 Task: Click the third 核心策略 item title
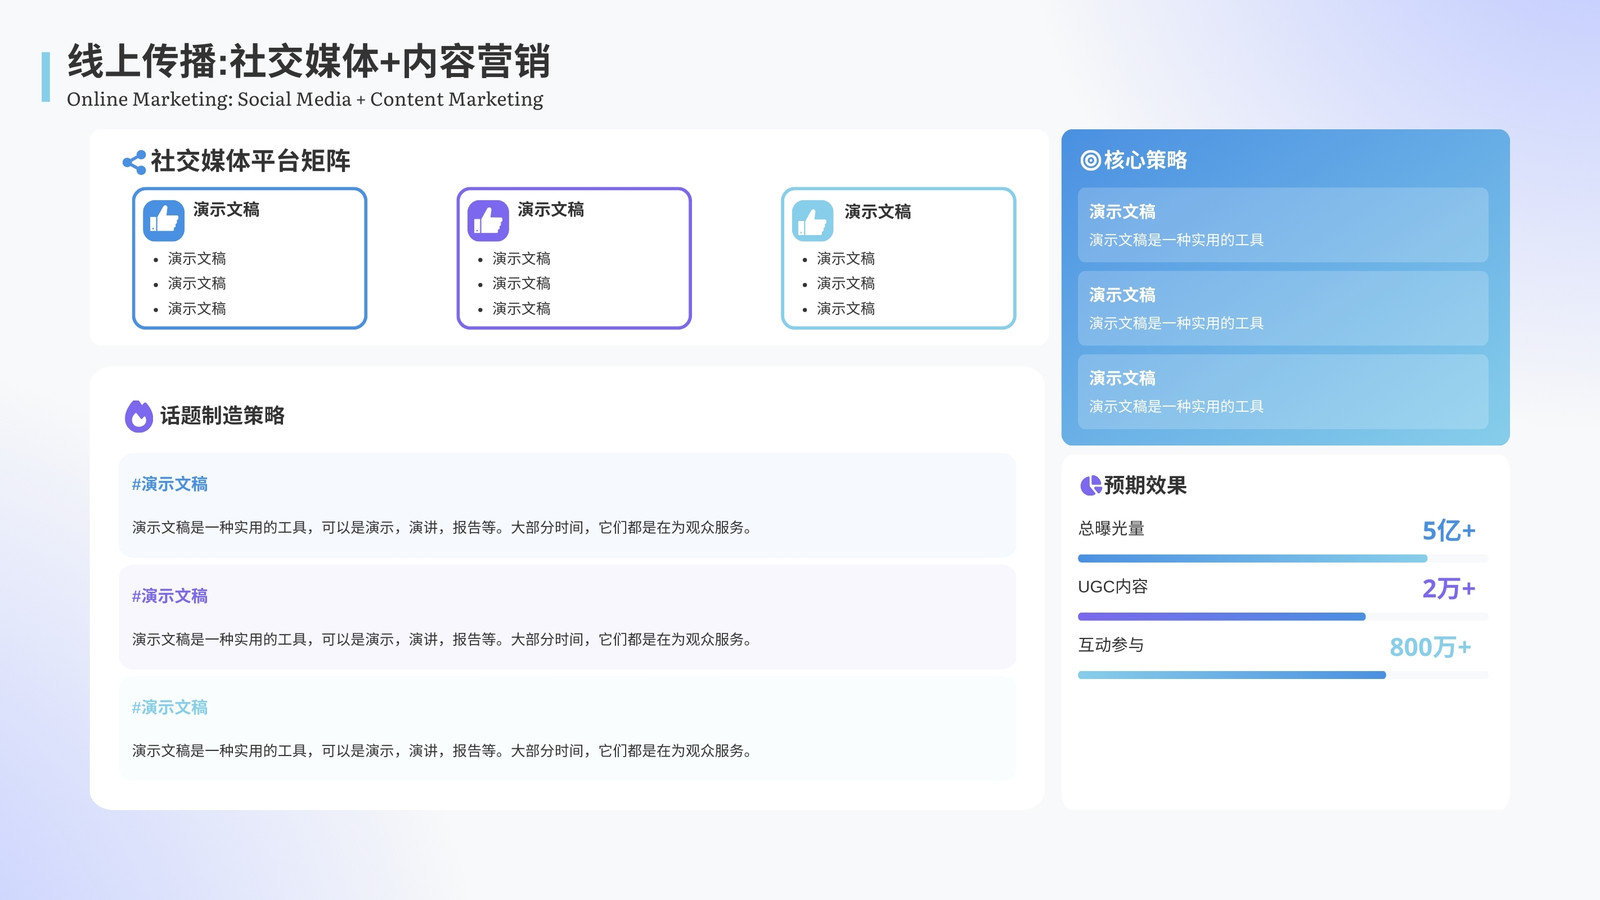click(x=1122, y=378)
